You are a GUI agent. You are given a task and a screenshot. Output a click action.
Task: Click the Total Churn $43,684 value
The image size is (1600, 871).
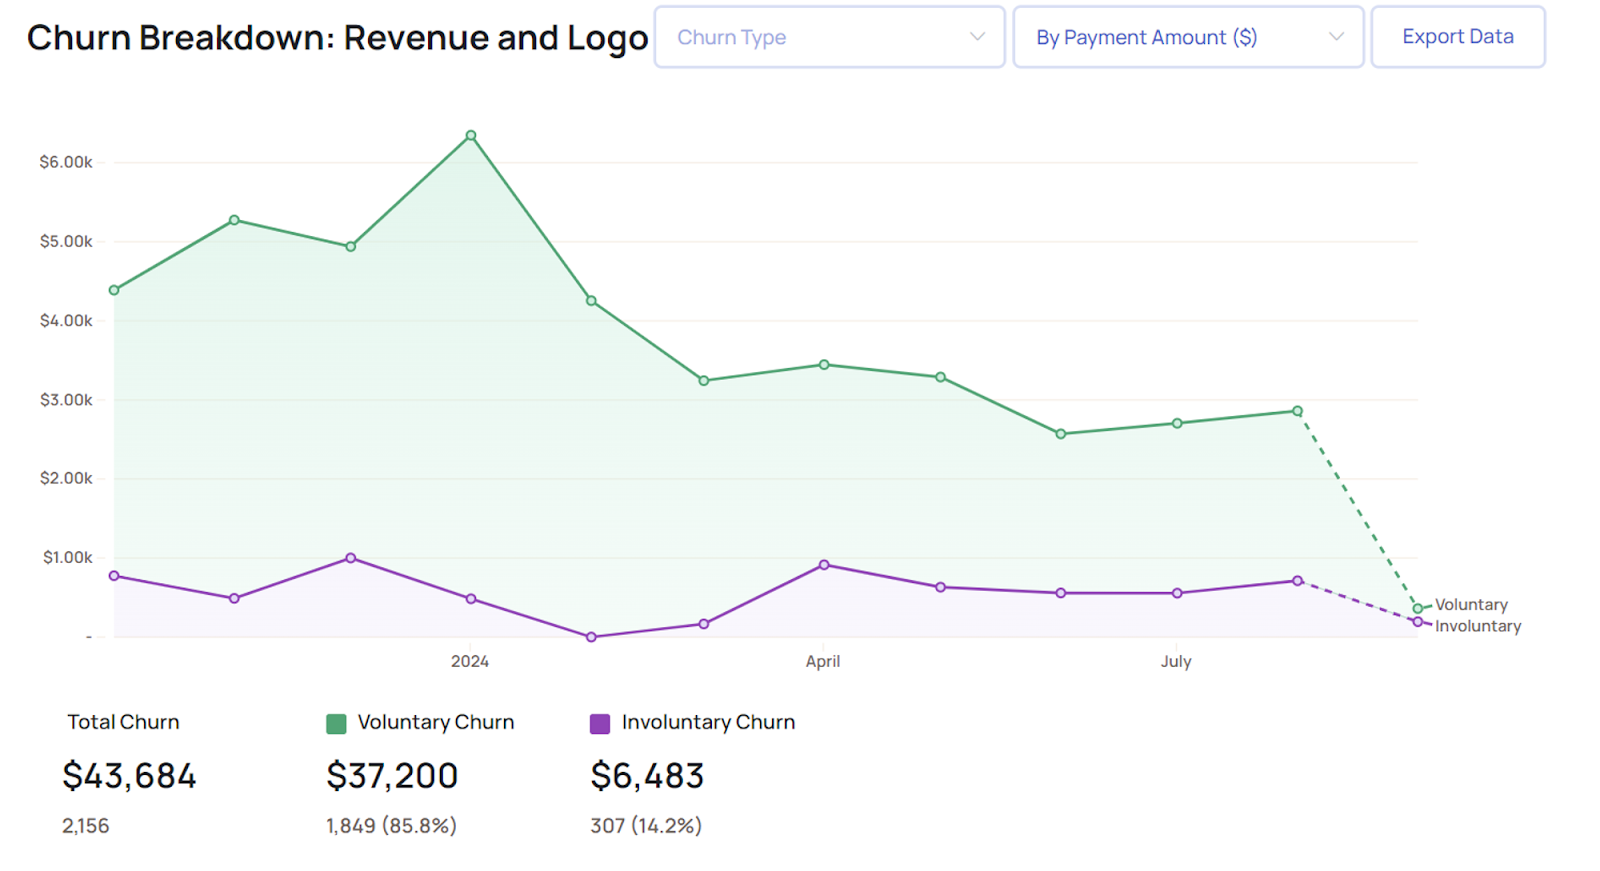pyautogui.click(x=129, y=776)
